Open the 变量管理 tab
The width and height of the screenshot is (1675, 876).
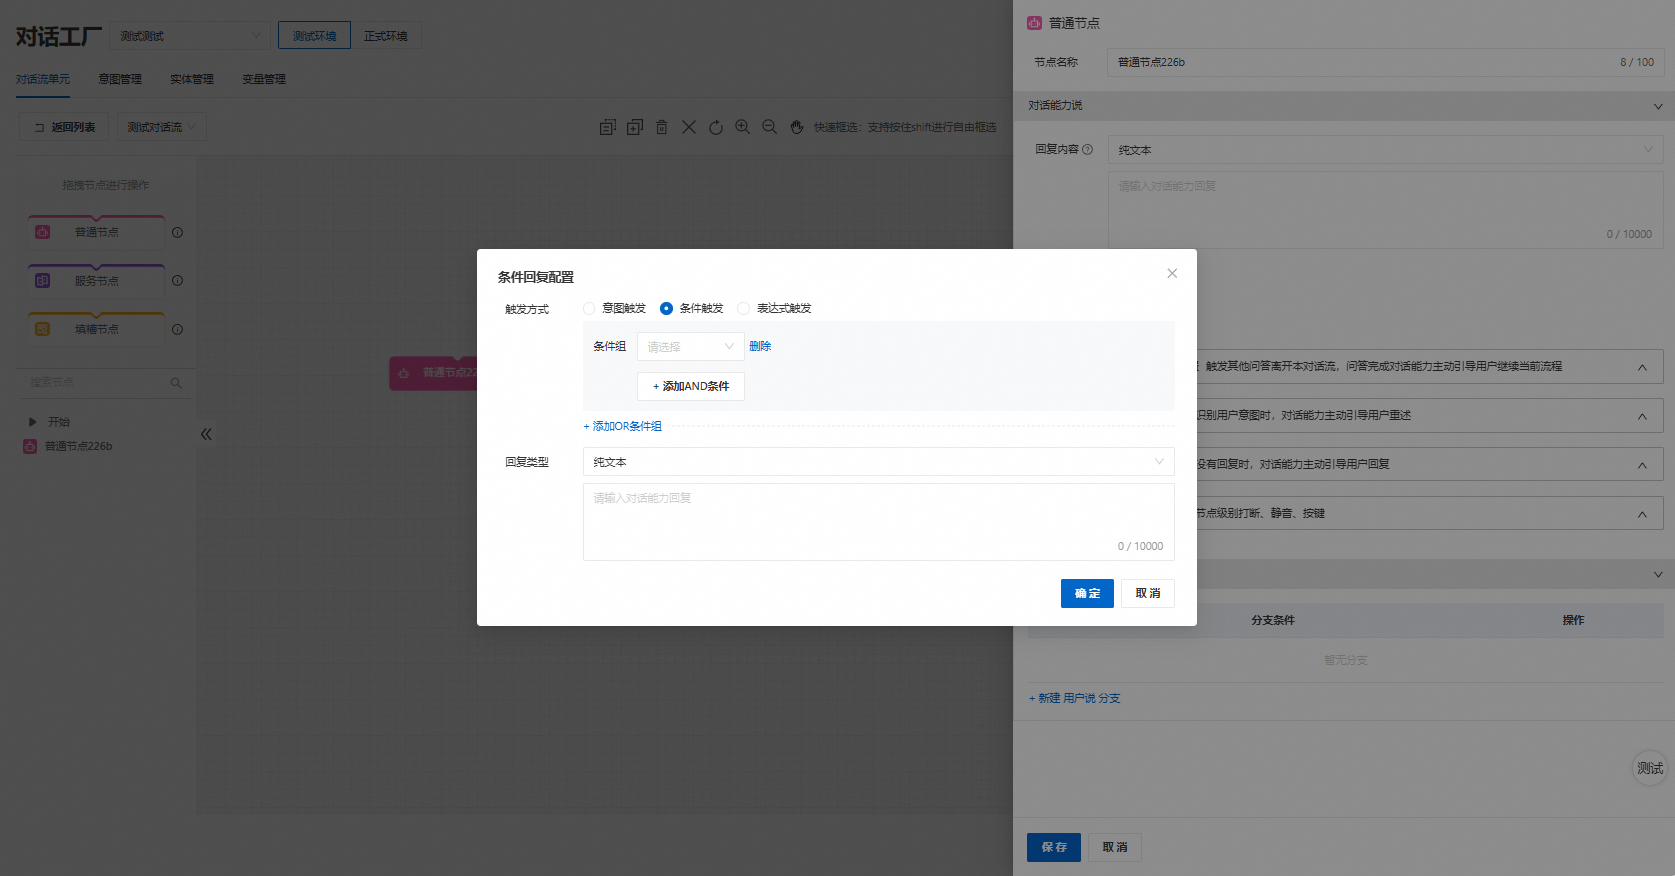coord(264,79)
